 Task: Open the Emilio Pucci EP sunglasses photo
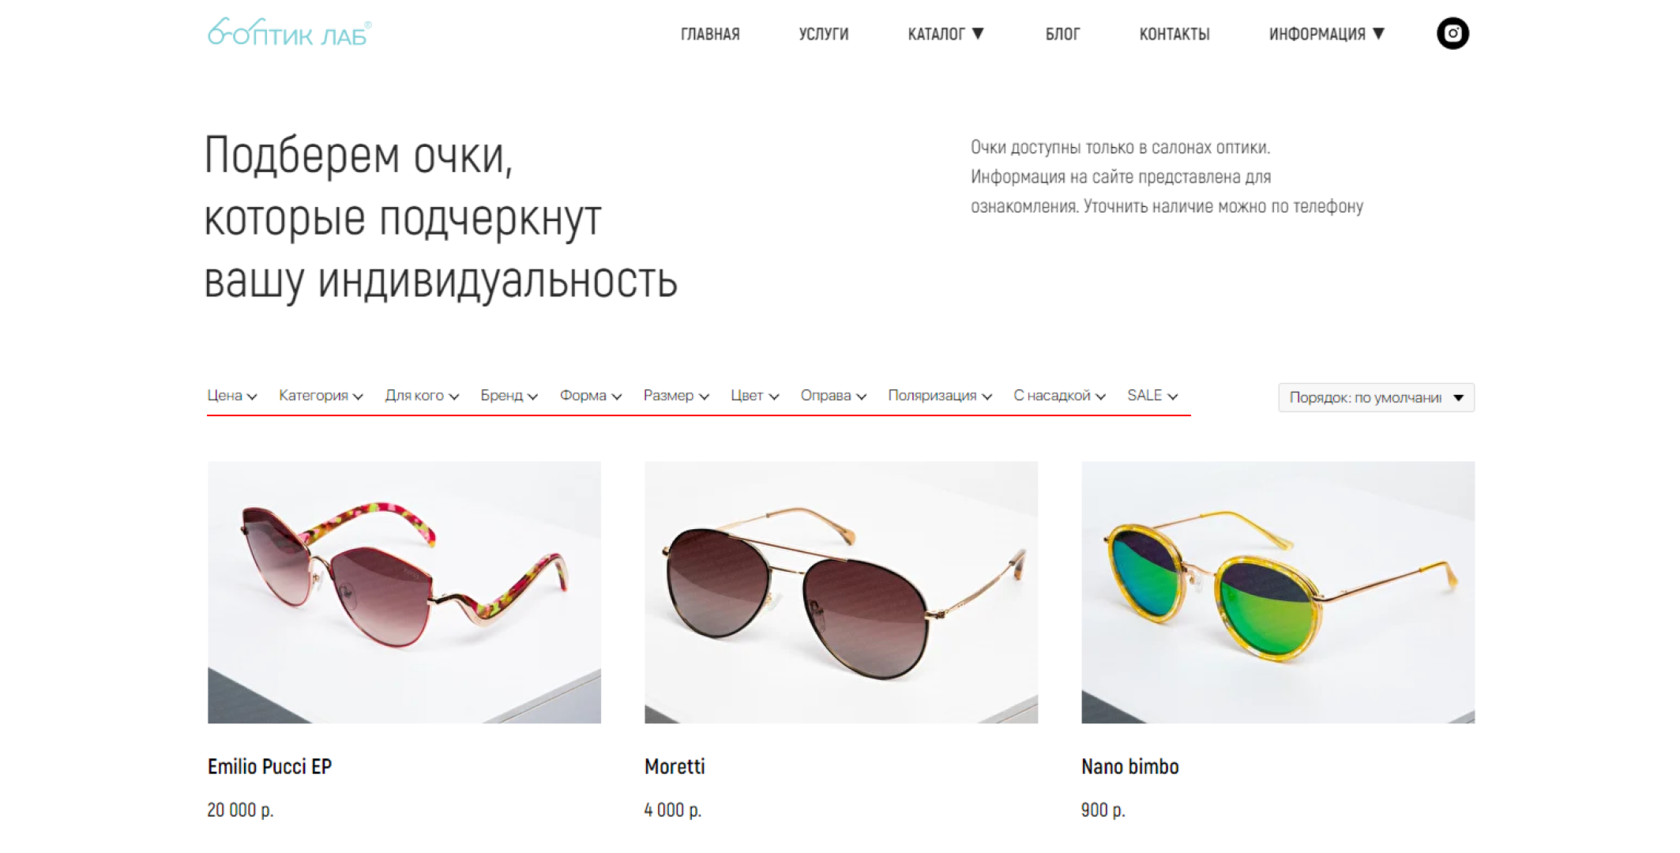pyautogui.click(x=404, y=592)
